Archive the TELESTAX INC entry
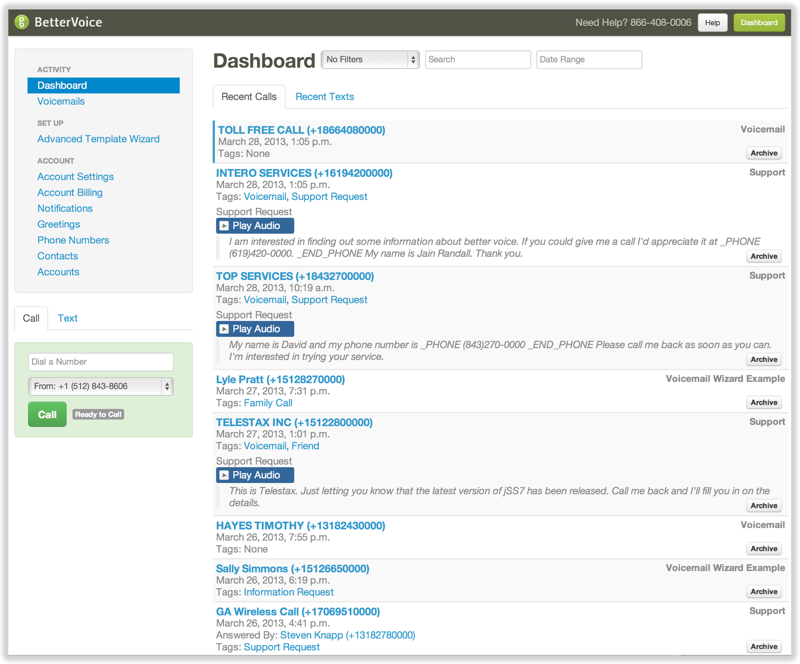 click(764, 505)
